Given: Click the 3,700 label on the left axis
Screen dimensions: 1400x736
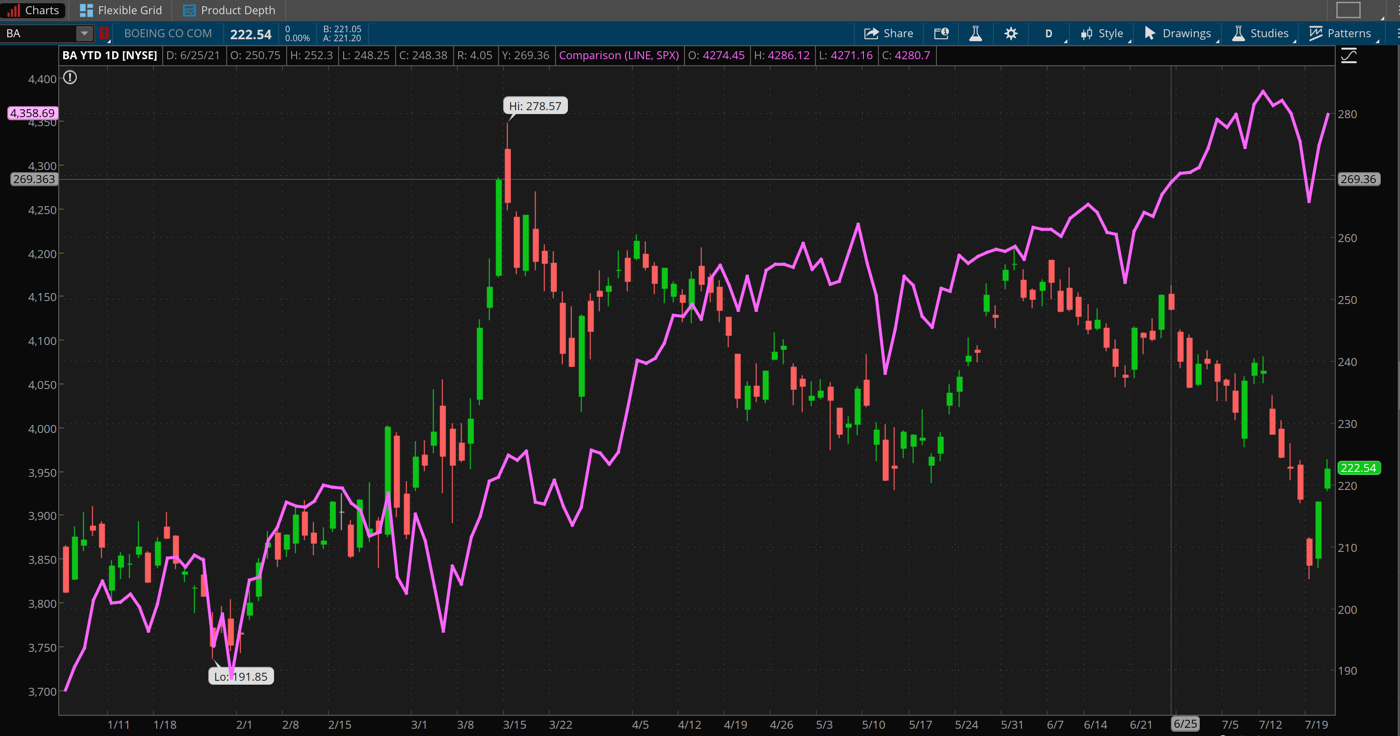Looking at the screenshot, I should click(x=42, y=691).
